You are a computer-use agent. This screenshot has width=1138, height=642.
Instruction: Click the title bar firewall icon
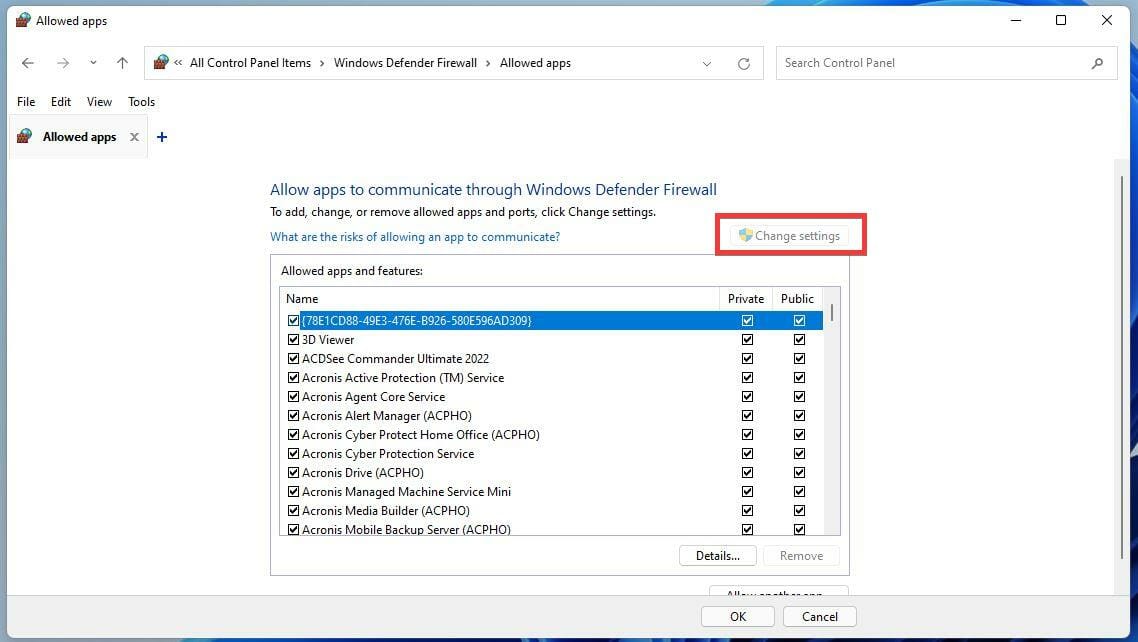23,20
